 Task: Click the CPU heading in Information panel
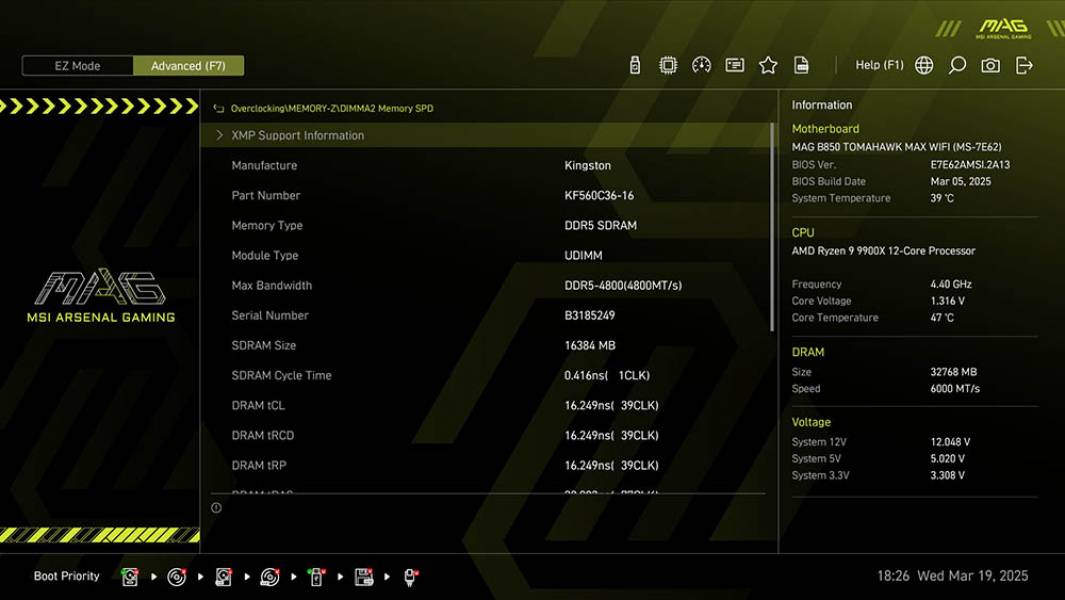click(x=803, y=232)
